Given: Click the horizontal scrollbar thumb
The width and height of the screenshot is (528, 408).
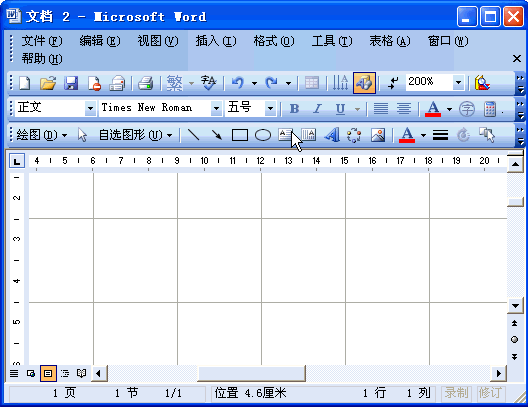Looking at the screenshot, I should click(251, 373).
